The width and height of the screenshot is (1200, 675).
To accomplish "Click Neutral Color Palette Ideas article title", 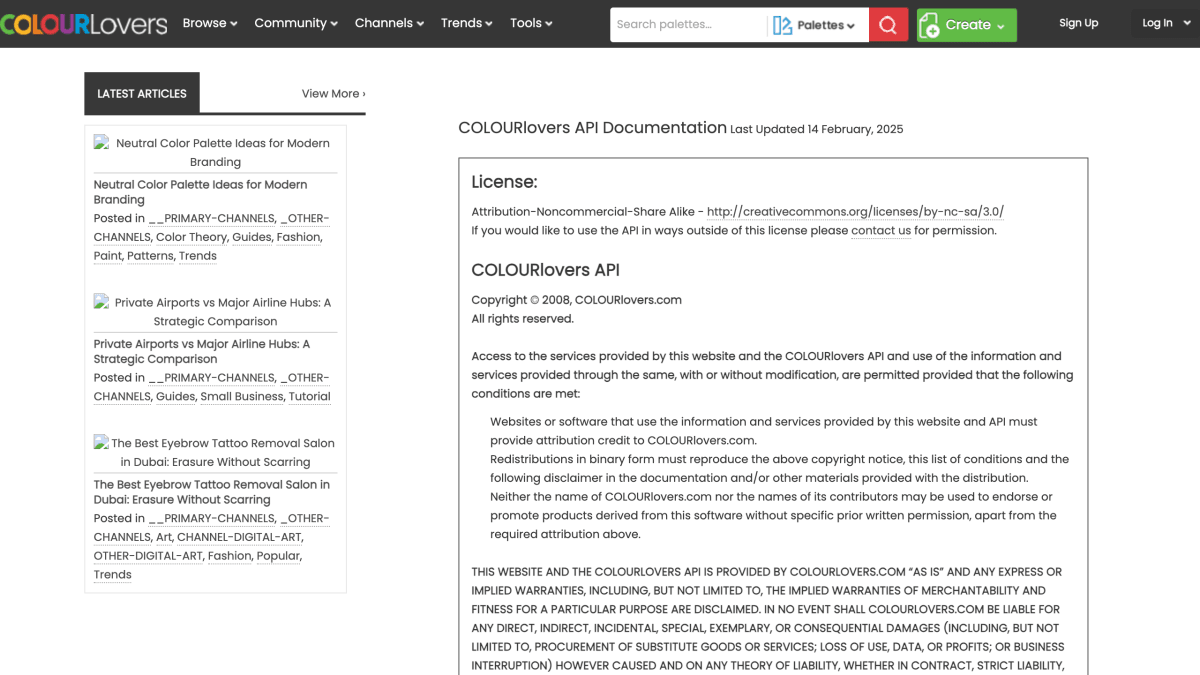I will (200, 192).
